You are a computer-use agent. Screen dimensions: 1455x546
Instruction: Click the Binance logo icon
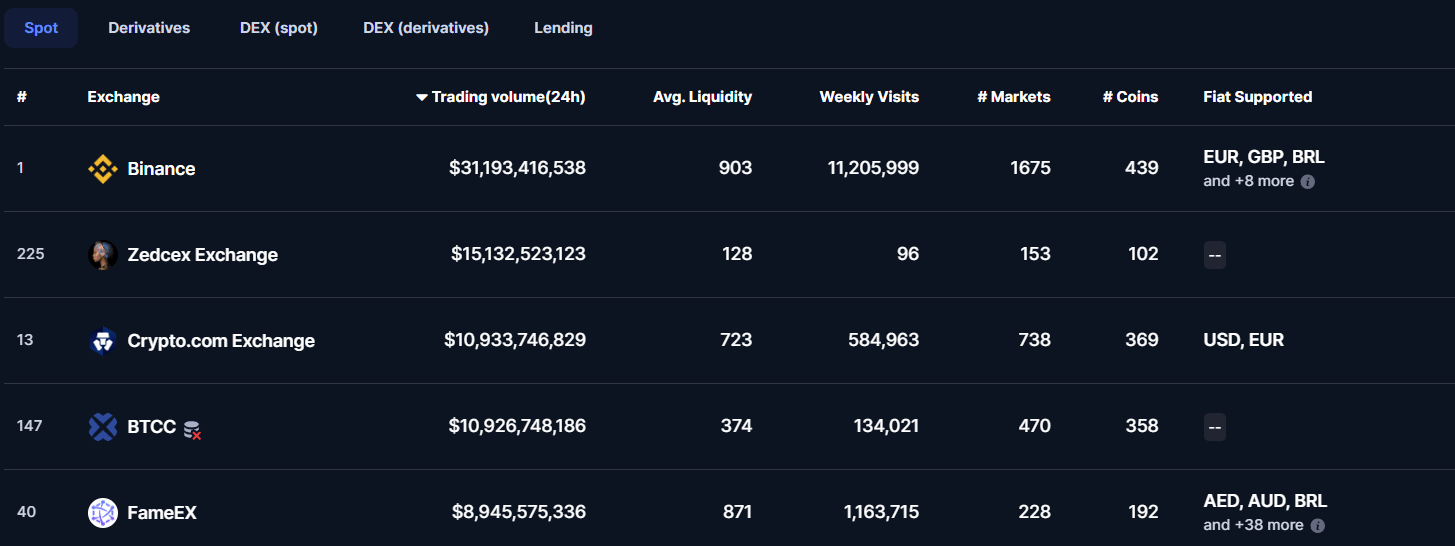(x=103, y=169)
